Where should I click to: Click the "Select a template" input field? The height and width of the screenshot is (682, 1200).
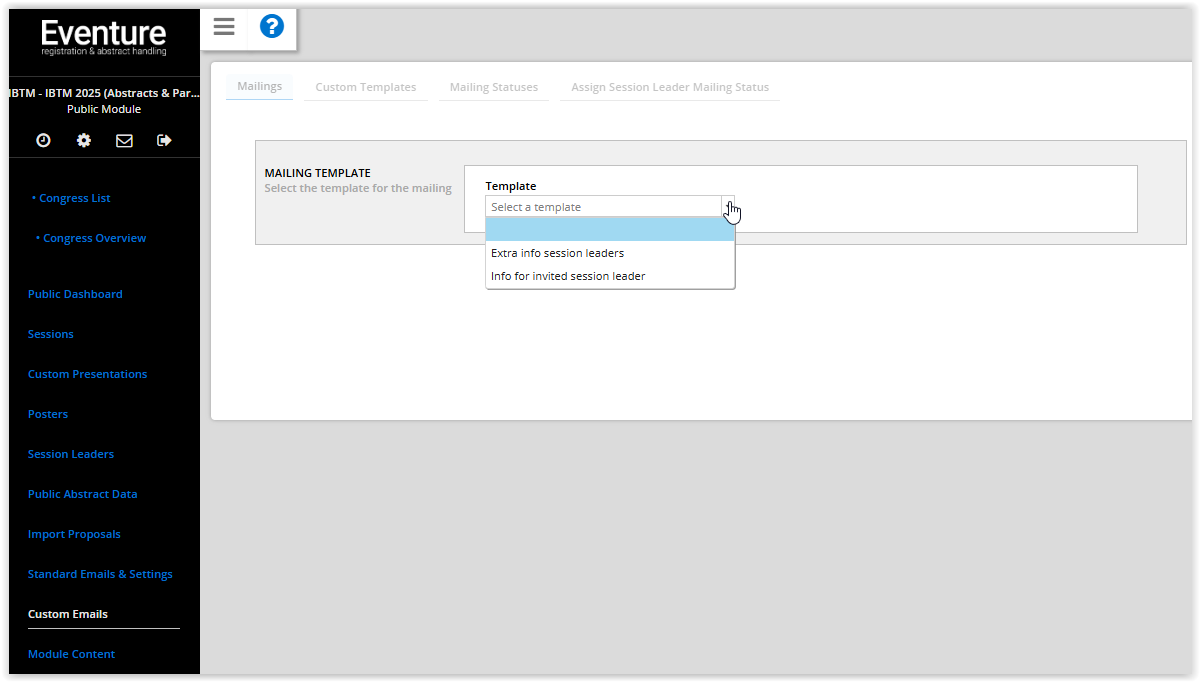pos(602,207)
